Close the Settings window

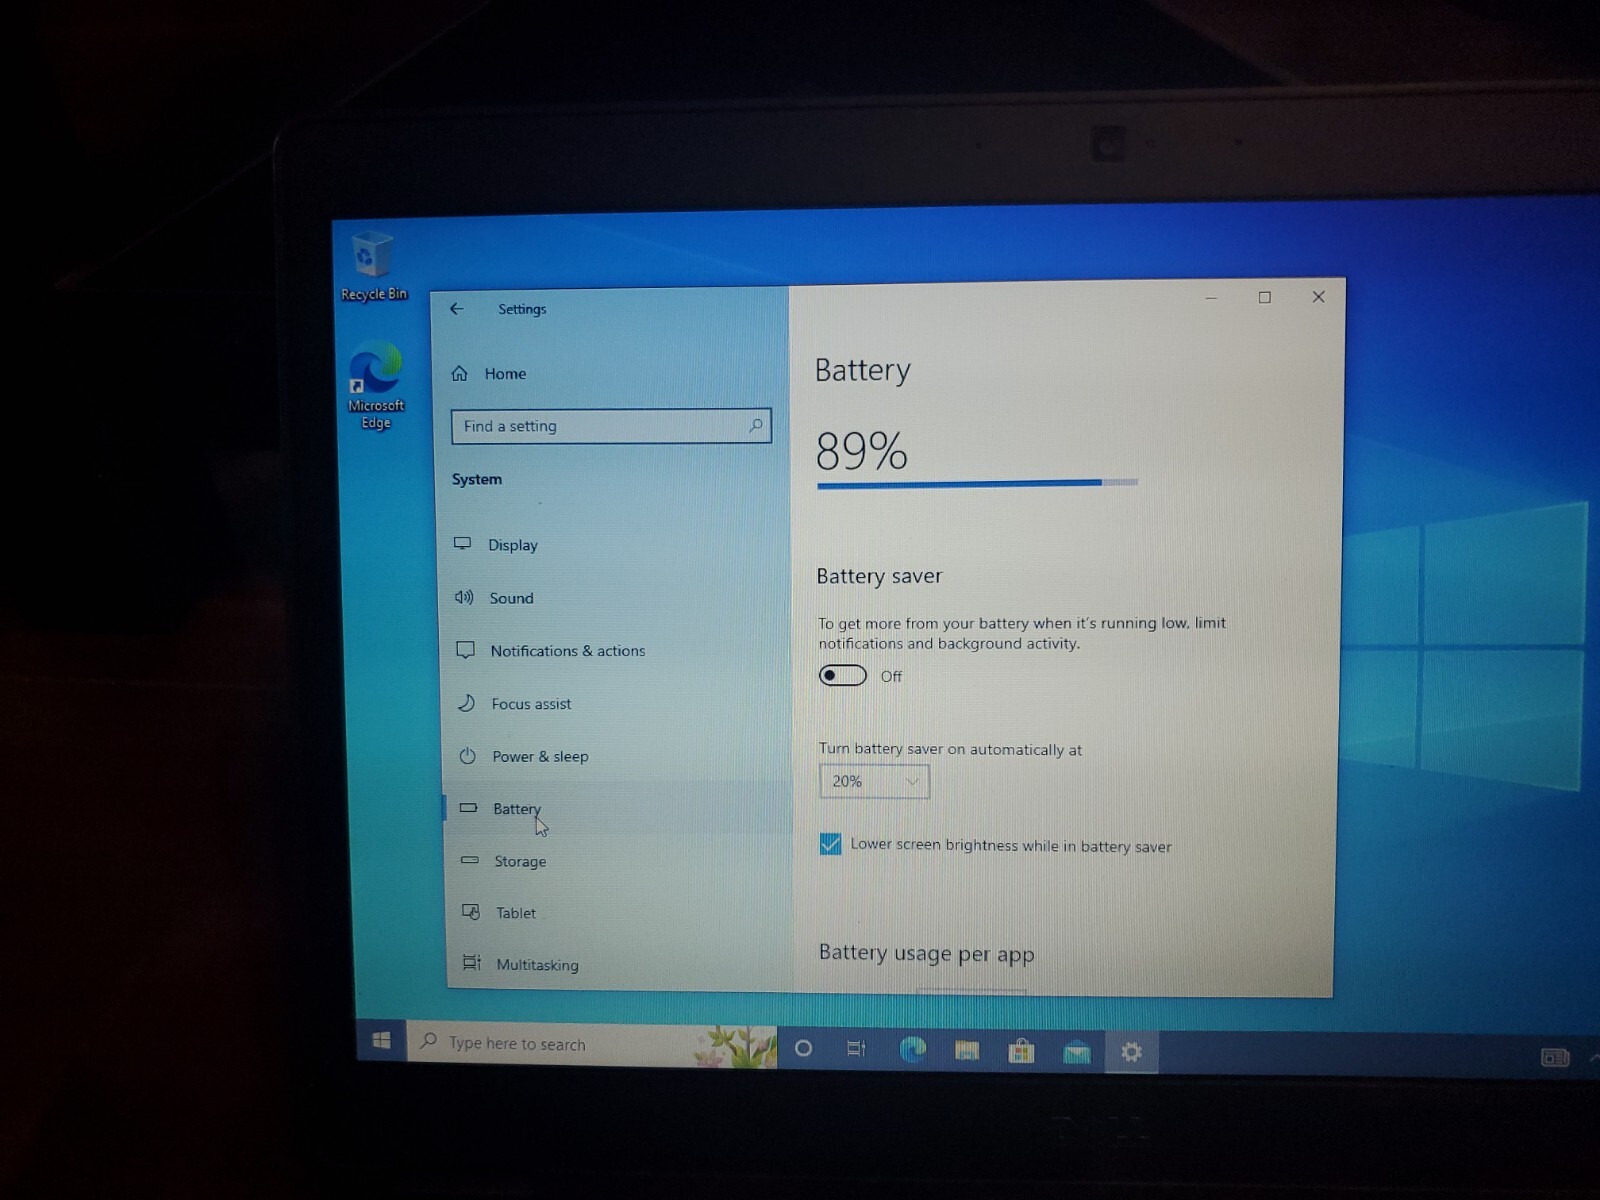click(1319, 296)
